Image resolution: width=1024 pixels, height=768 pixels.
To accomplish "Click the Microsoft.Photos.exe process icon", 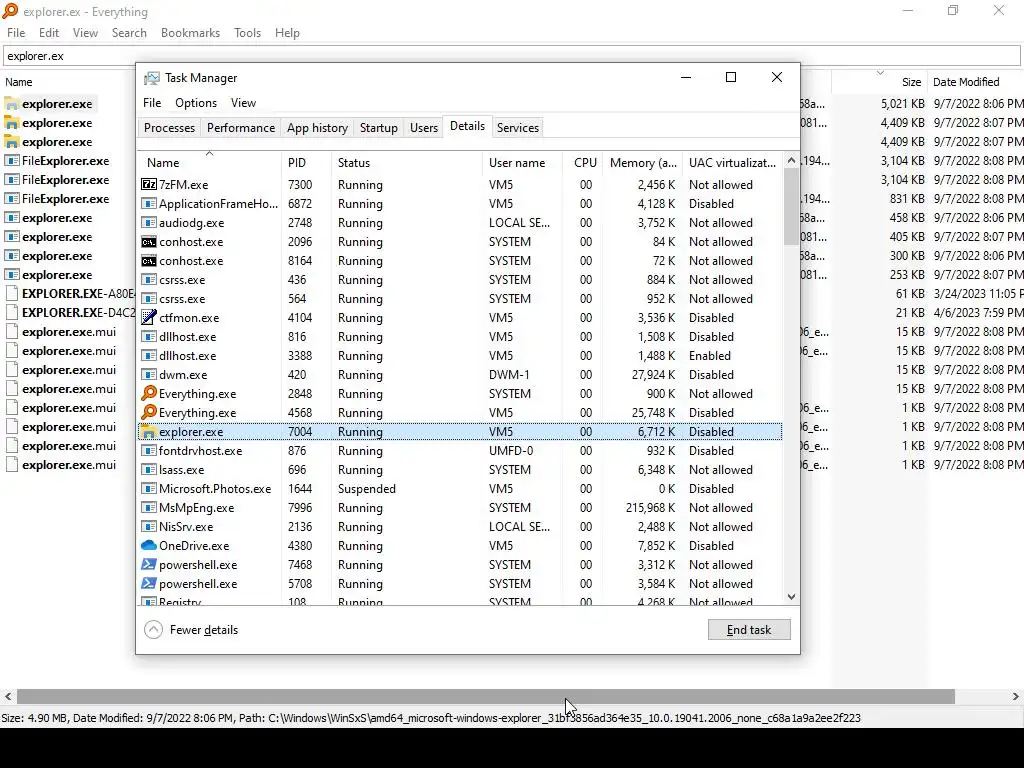I will (x=149, y=488).
